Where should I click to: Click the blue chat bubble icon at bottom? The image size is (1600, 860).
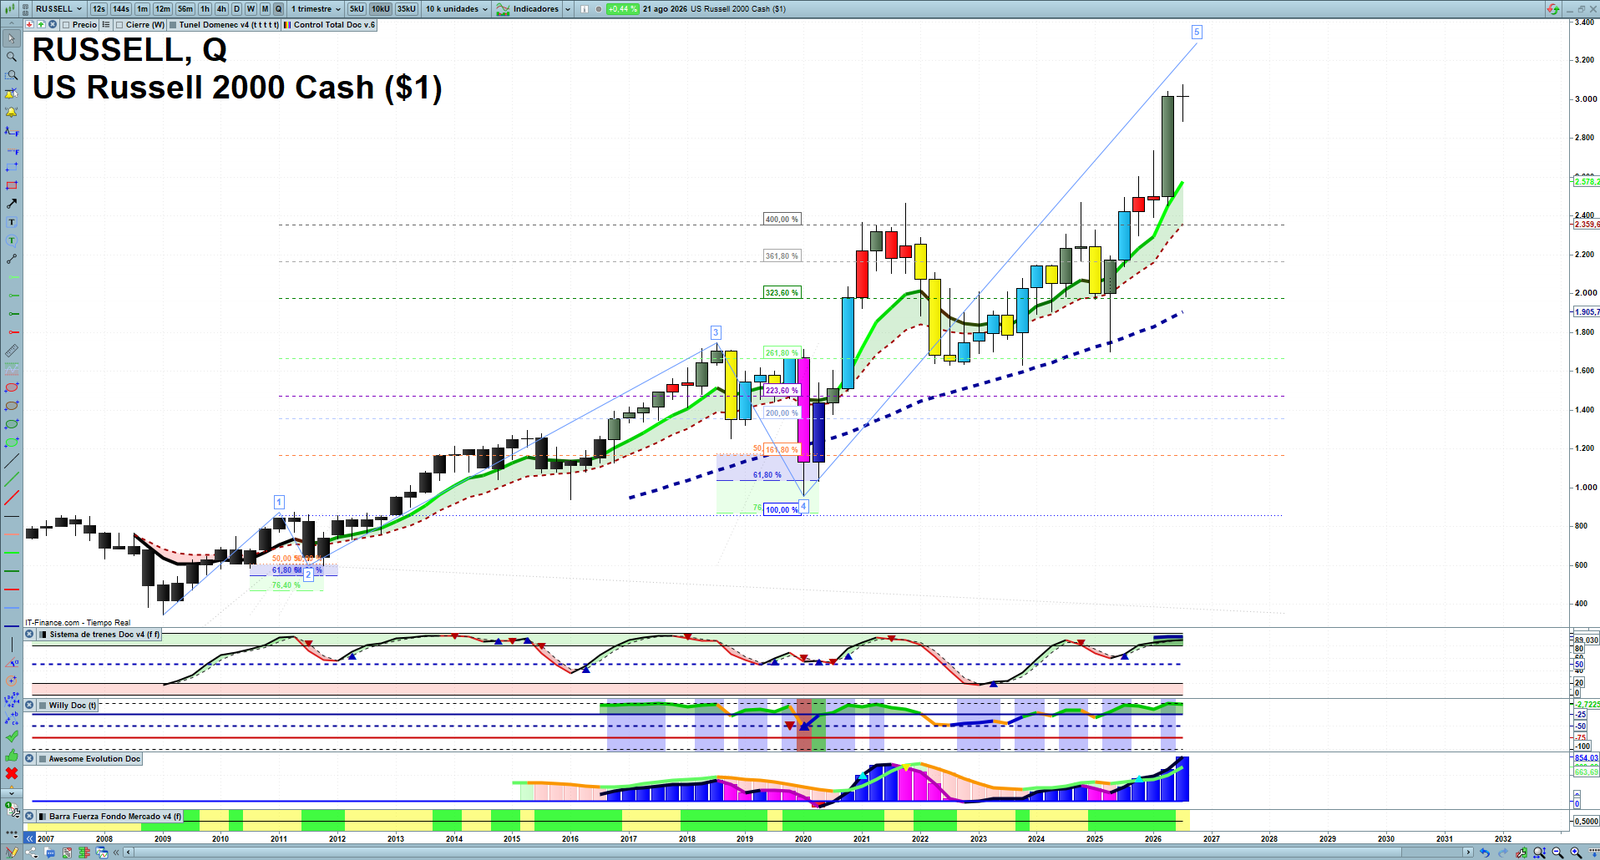pos(50,852)
